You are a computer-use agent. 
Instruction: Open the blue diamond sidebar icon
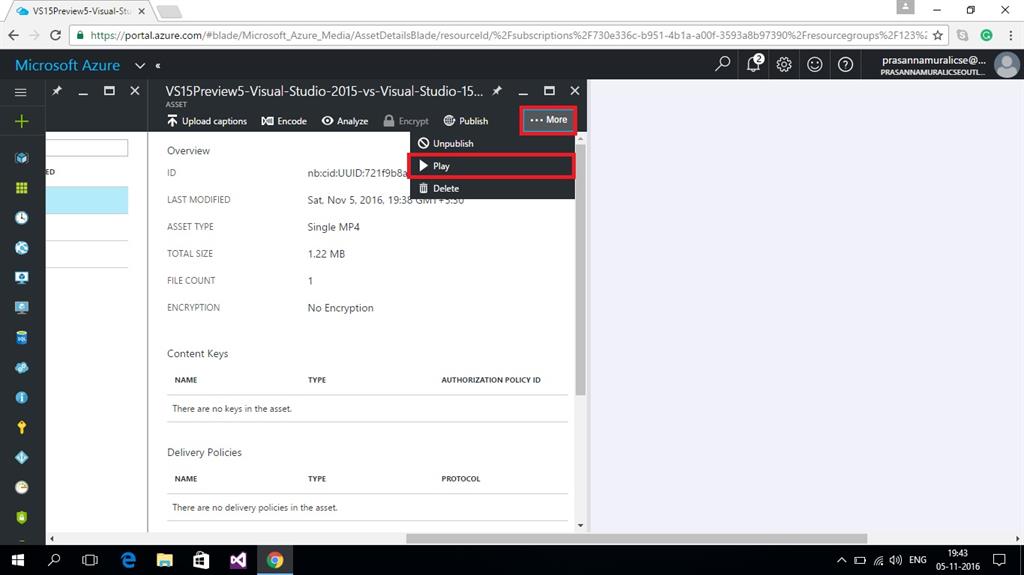(22, 457)
